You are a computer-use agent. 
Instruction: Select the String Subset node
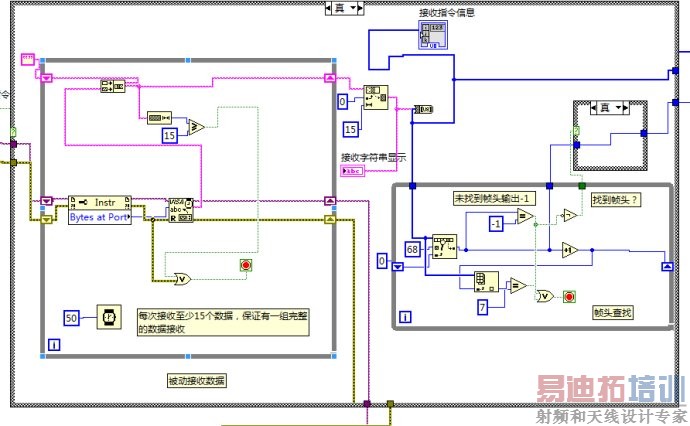(376, 97)
